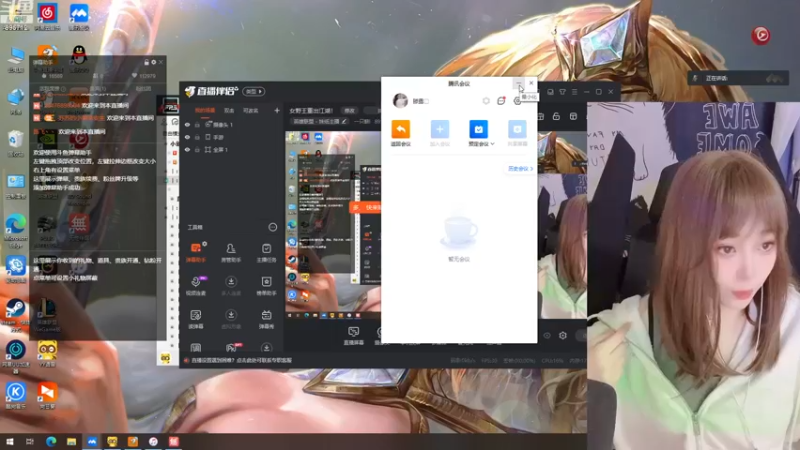
Task: Minimize the Tencent Meeting window
Action: coord(518,83)
